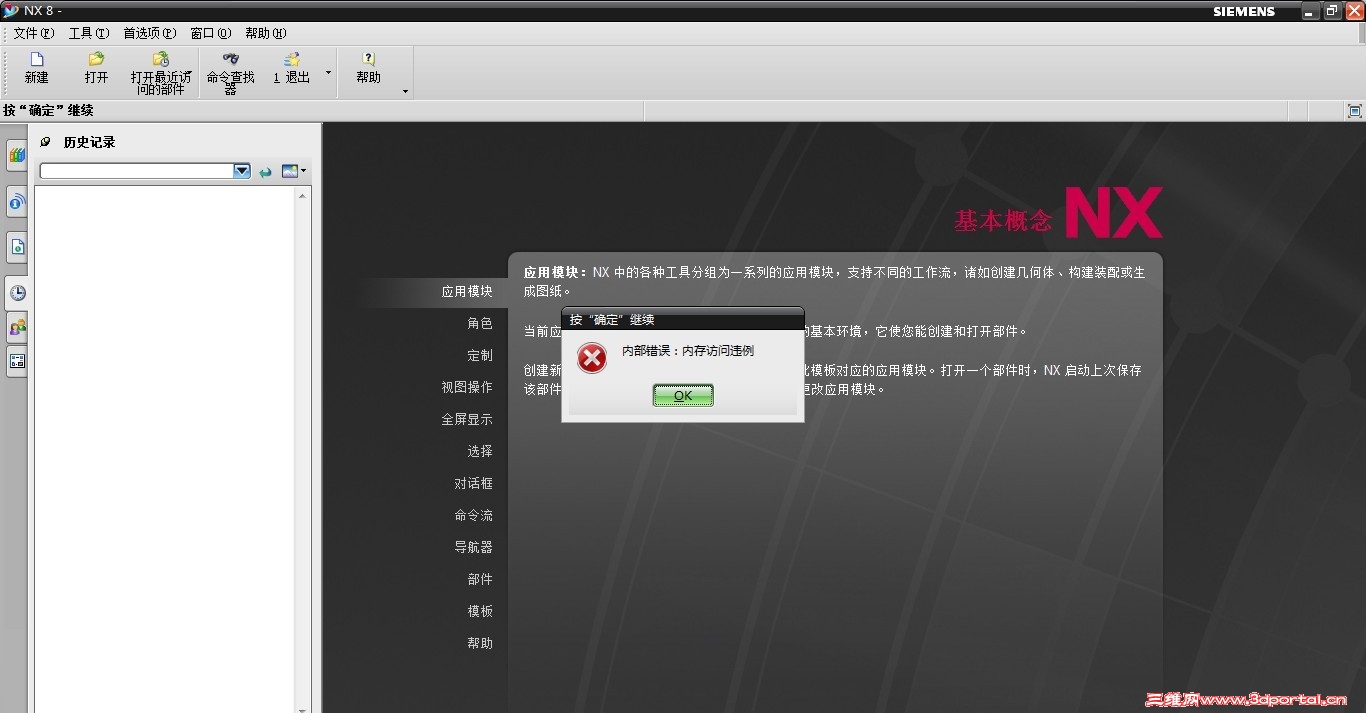Open the 首选项(P) menu

(x=150, y=33)
